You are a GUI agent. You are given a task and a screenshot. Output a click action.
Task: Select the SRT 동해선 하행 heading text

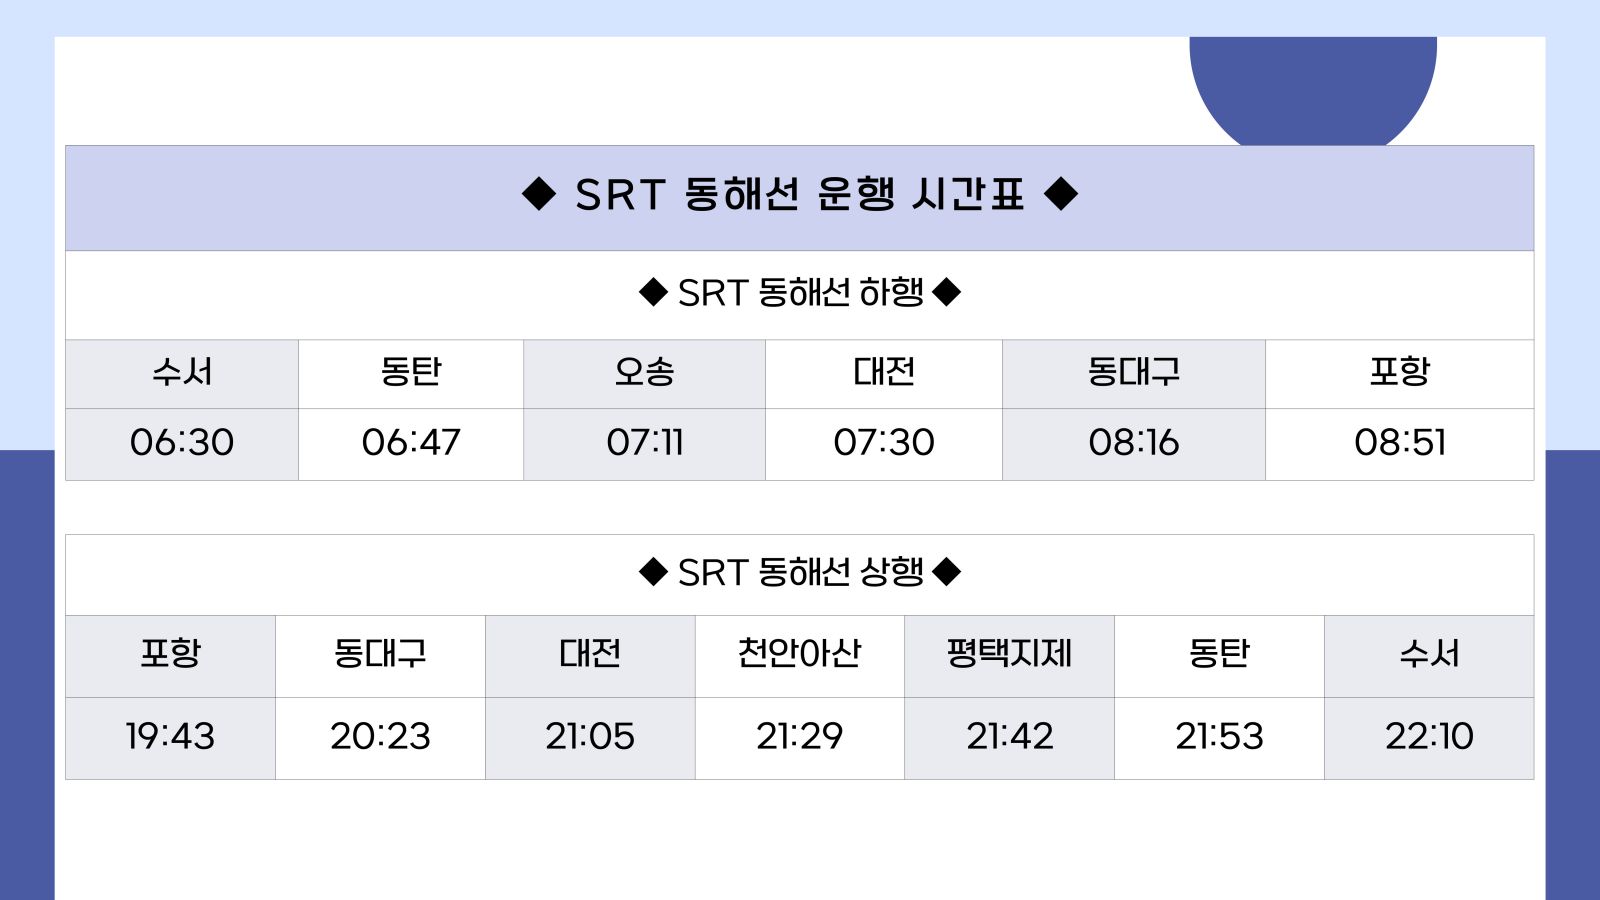click(x=800, y=293)
